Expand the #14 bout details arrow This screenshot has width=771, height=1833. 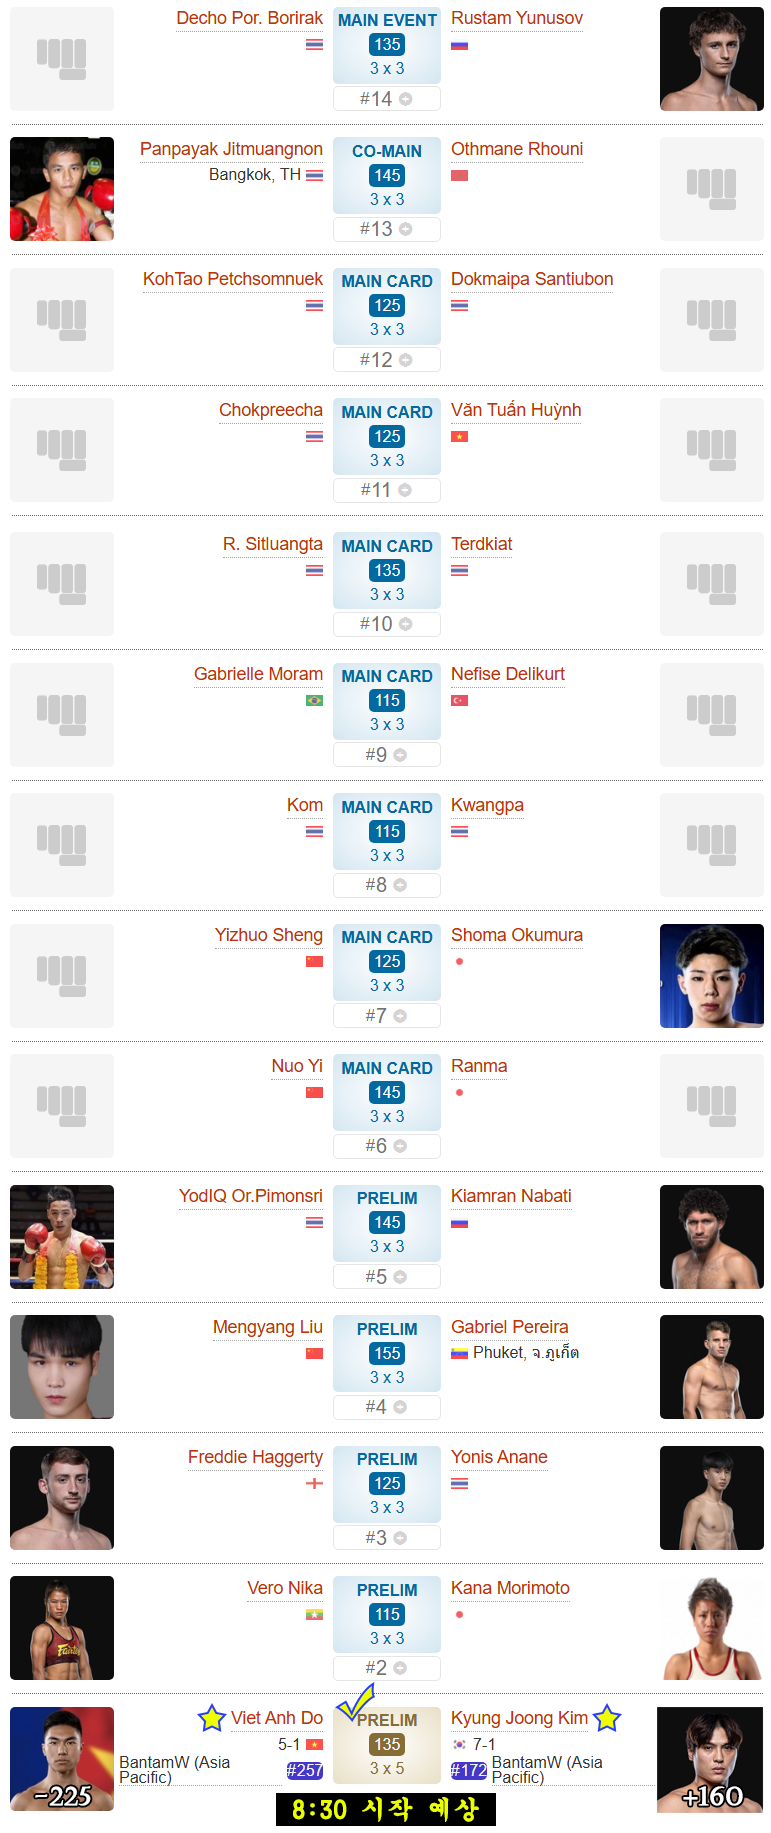(x=405, y=99)
